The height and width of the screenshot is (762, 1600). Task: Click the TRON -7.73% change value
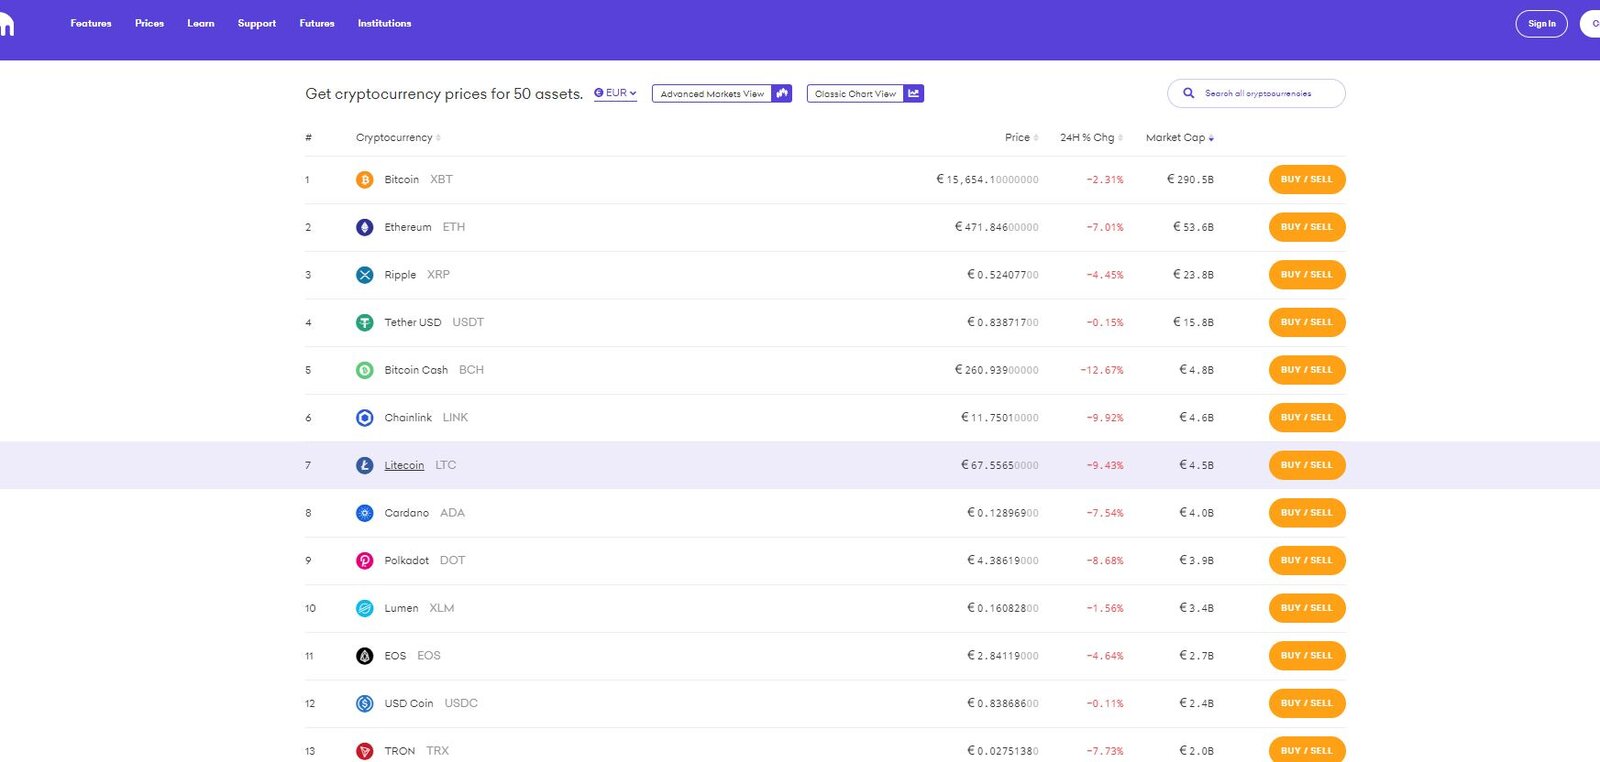1105,751
